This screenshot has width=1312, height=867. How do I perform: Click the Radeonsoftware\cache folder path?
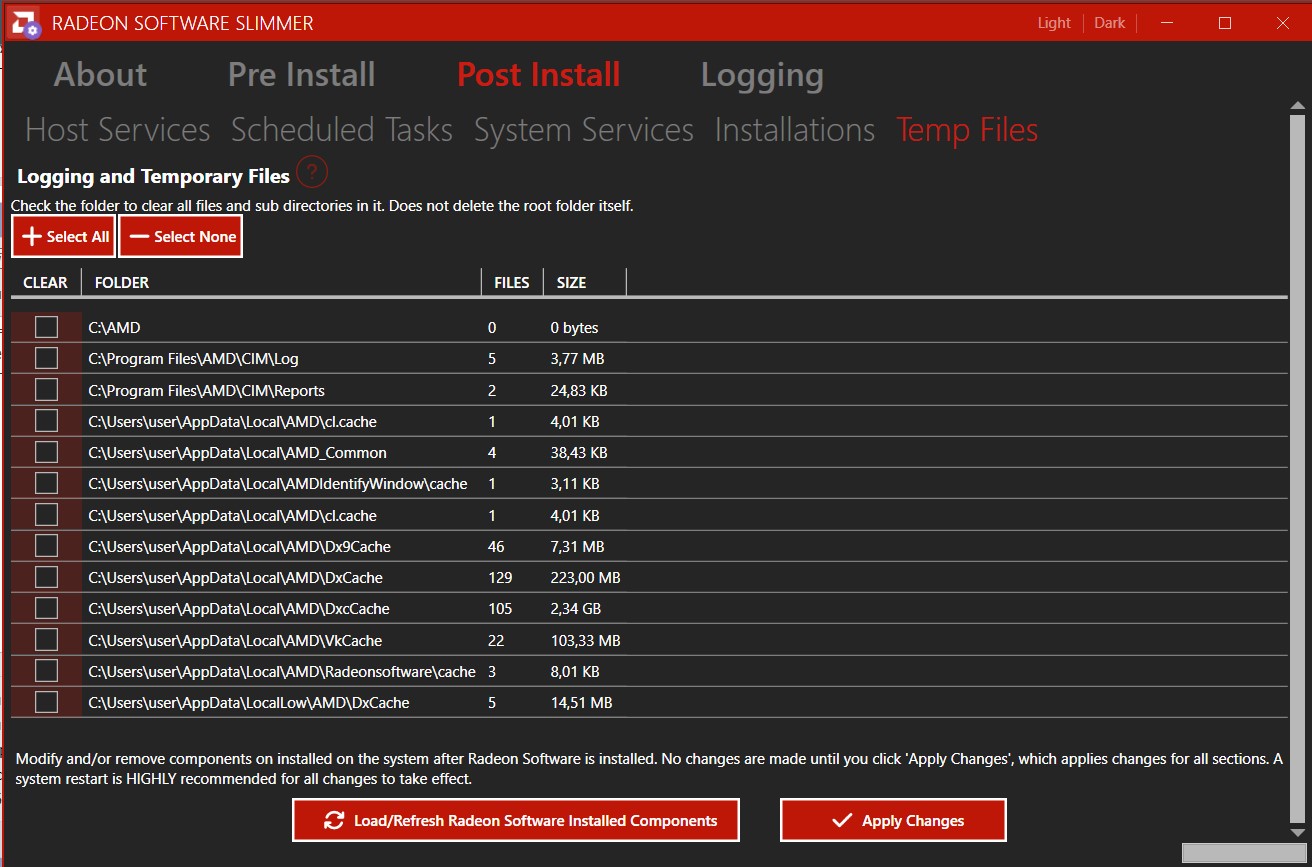(x=282, y=672)
